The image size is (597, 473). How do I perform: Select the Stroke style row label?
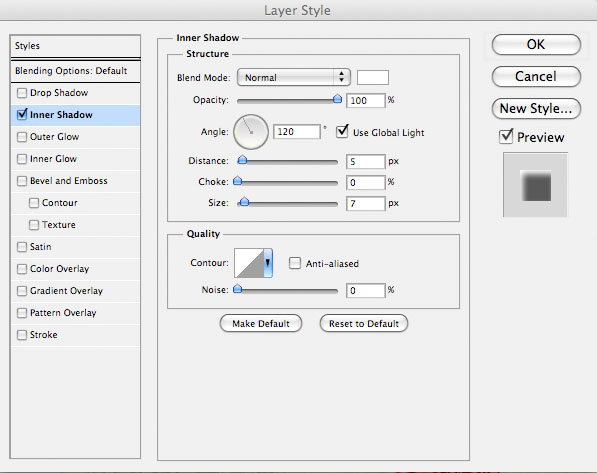click(x=43, y=335)
